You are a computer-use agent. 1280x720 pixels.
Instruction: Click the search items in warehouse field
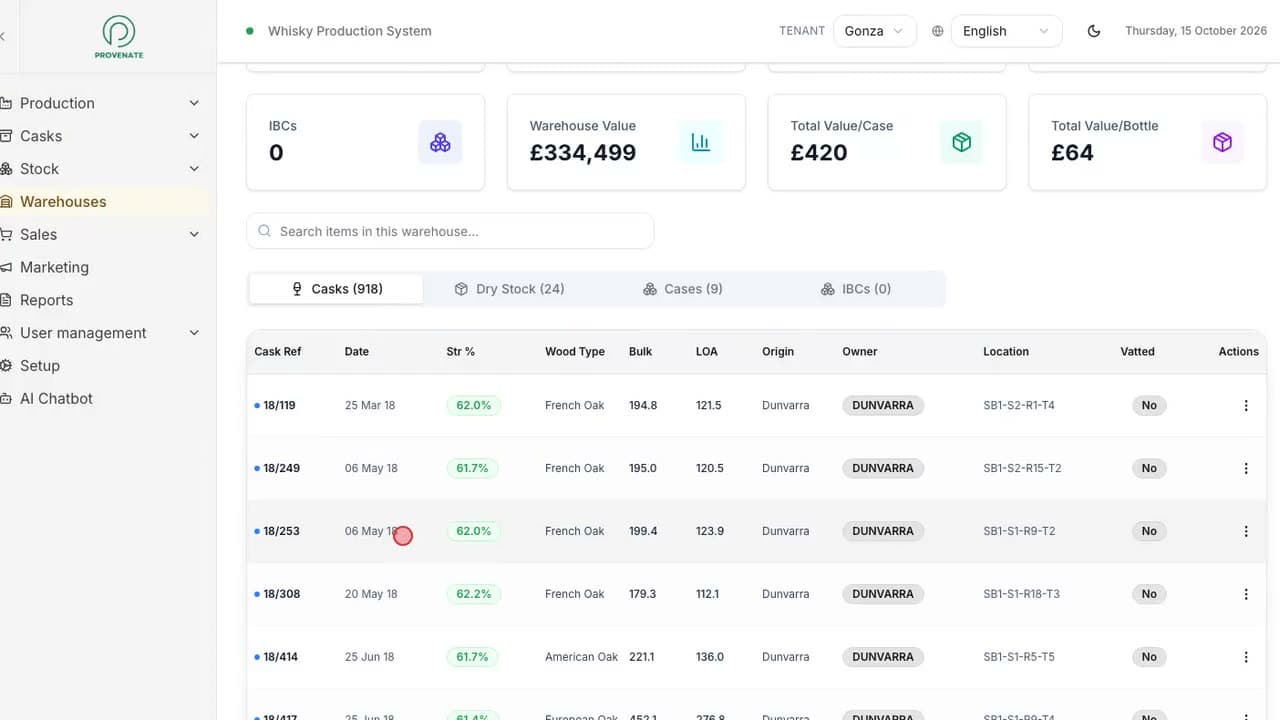point(450,231)
